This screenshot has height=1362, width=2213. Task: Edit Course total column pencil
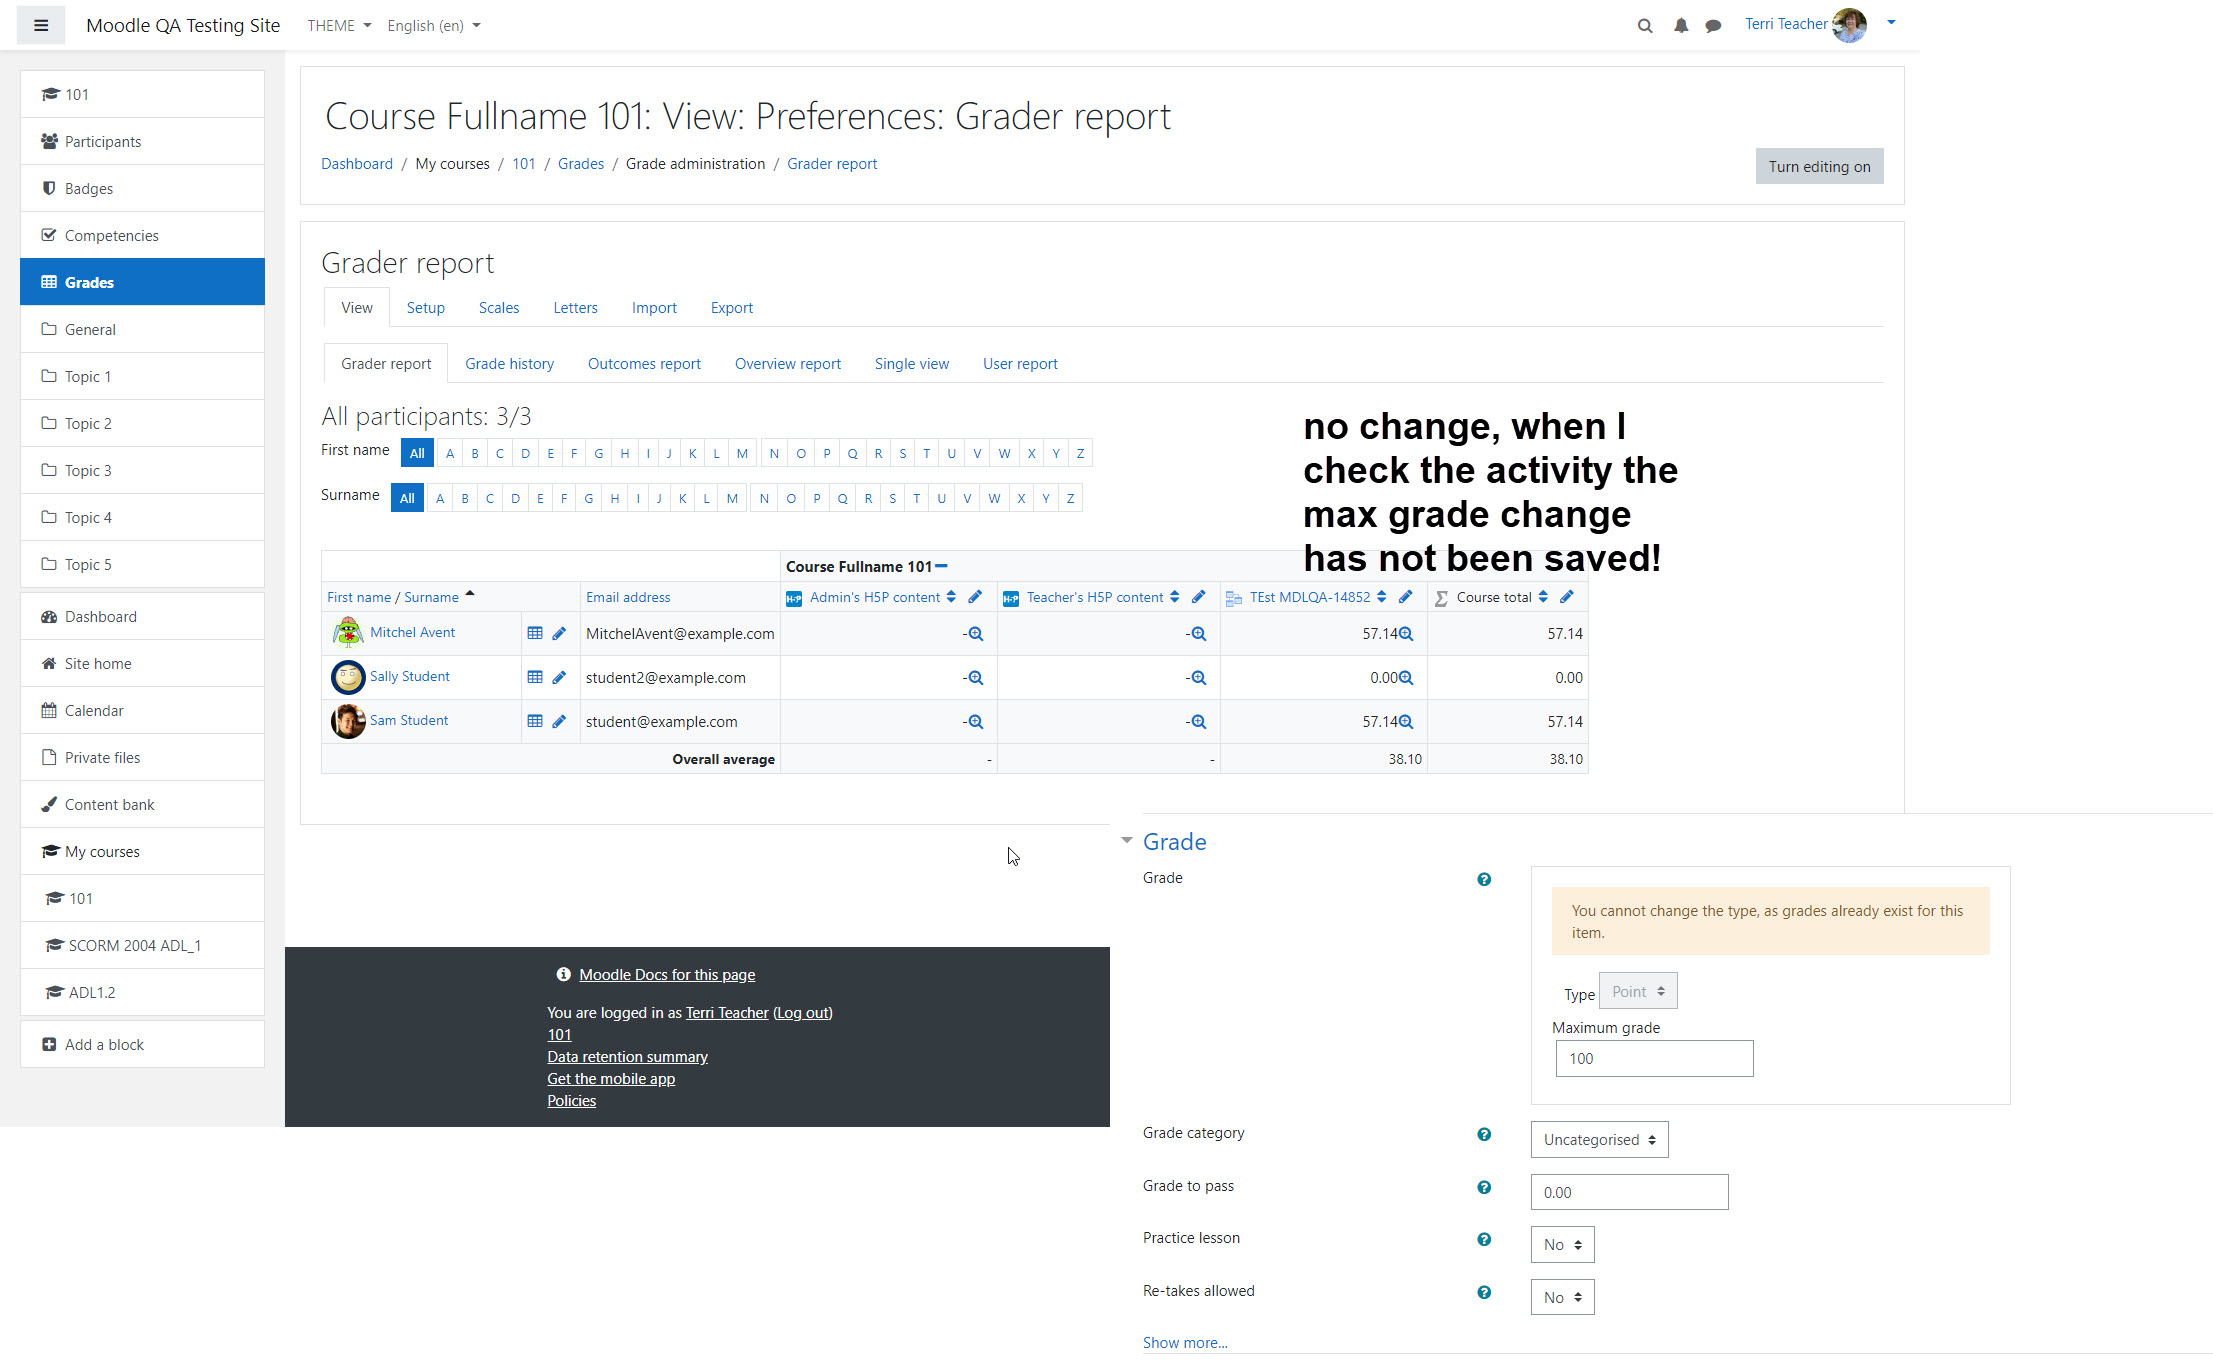(1567, 597)
